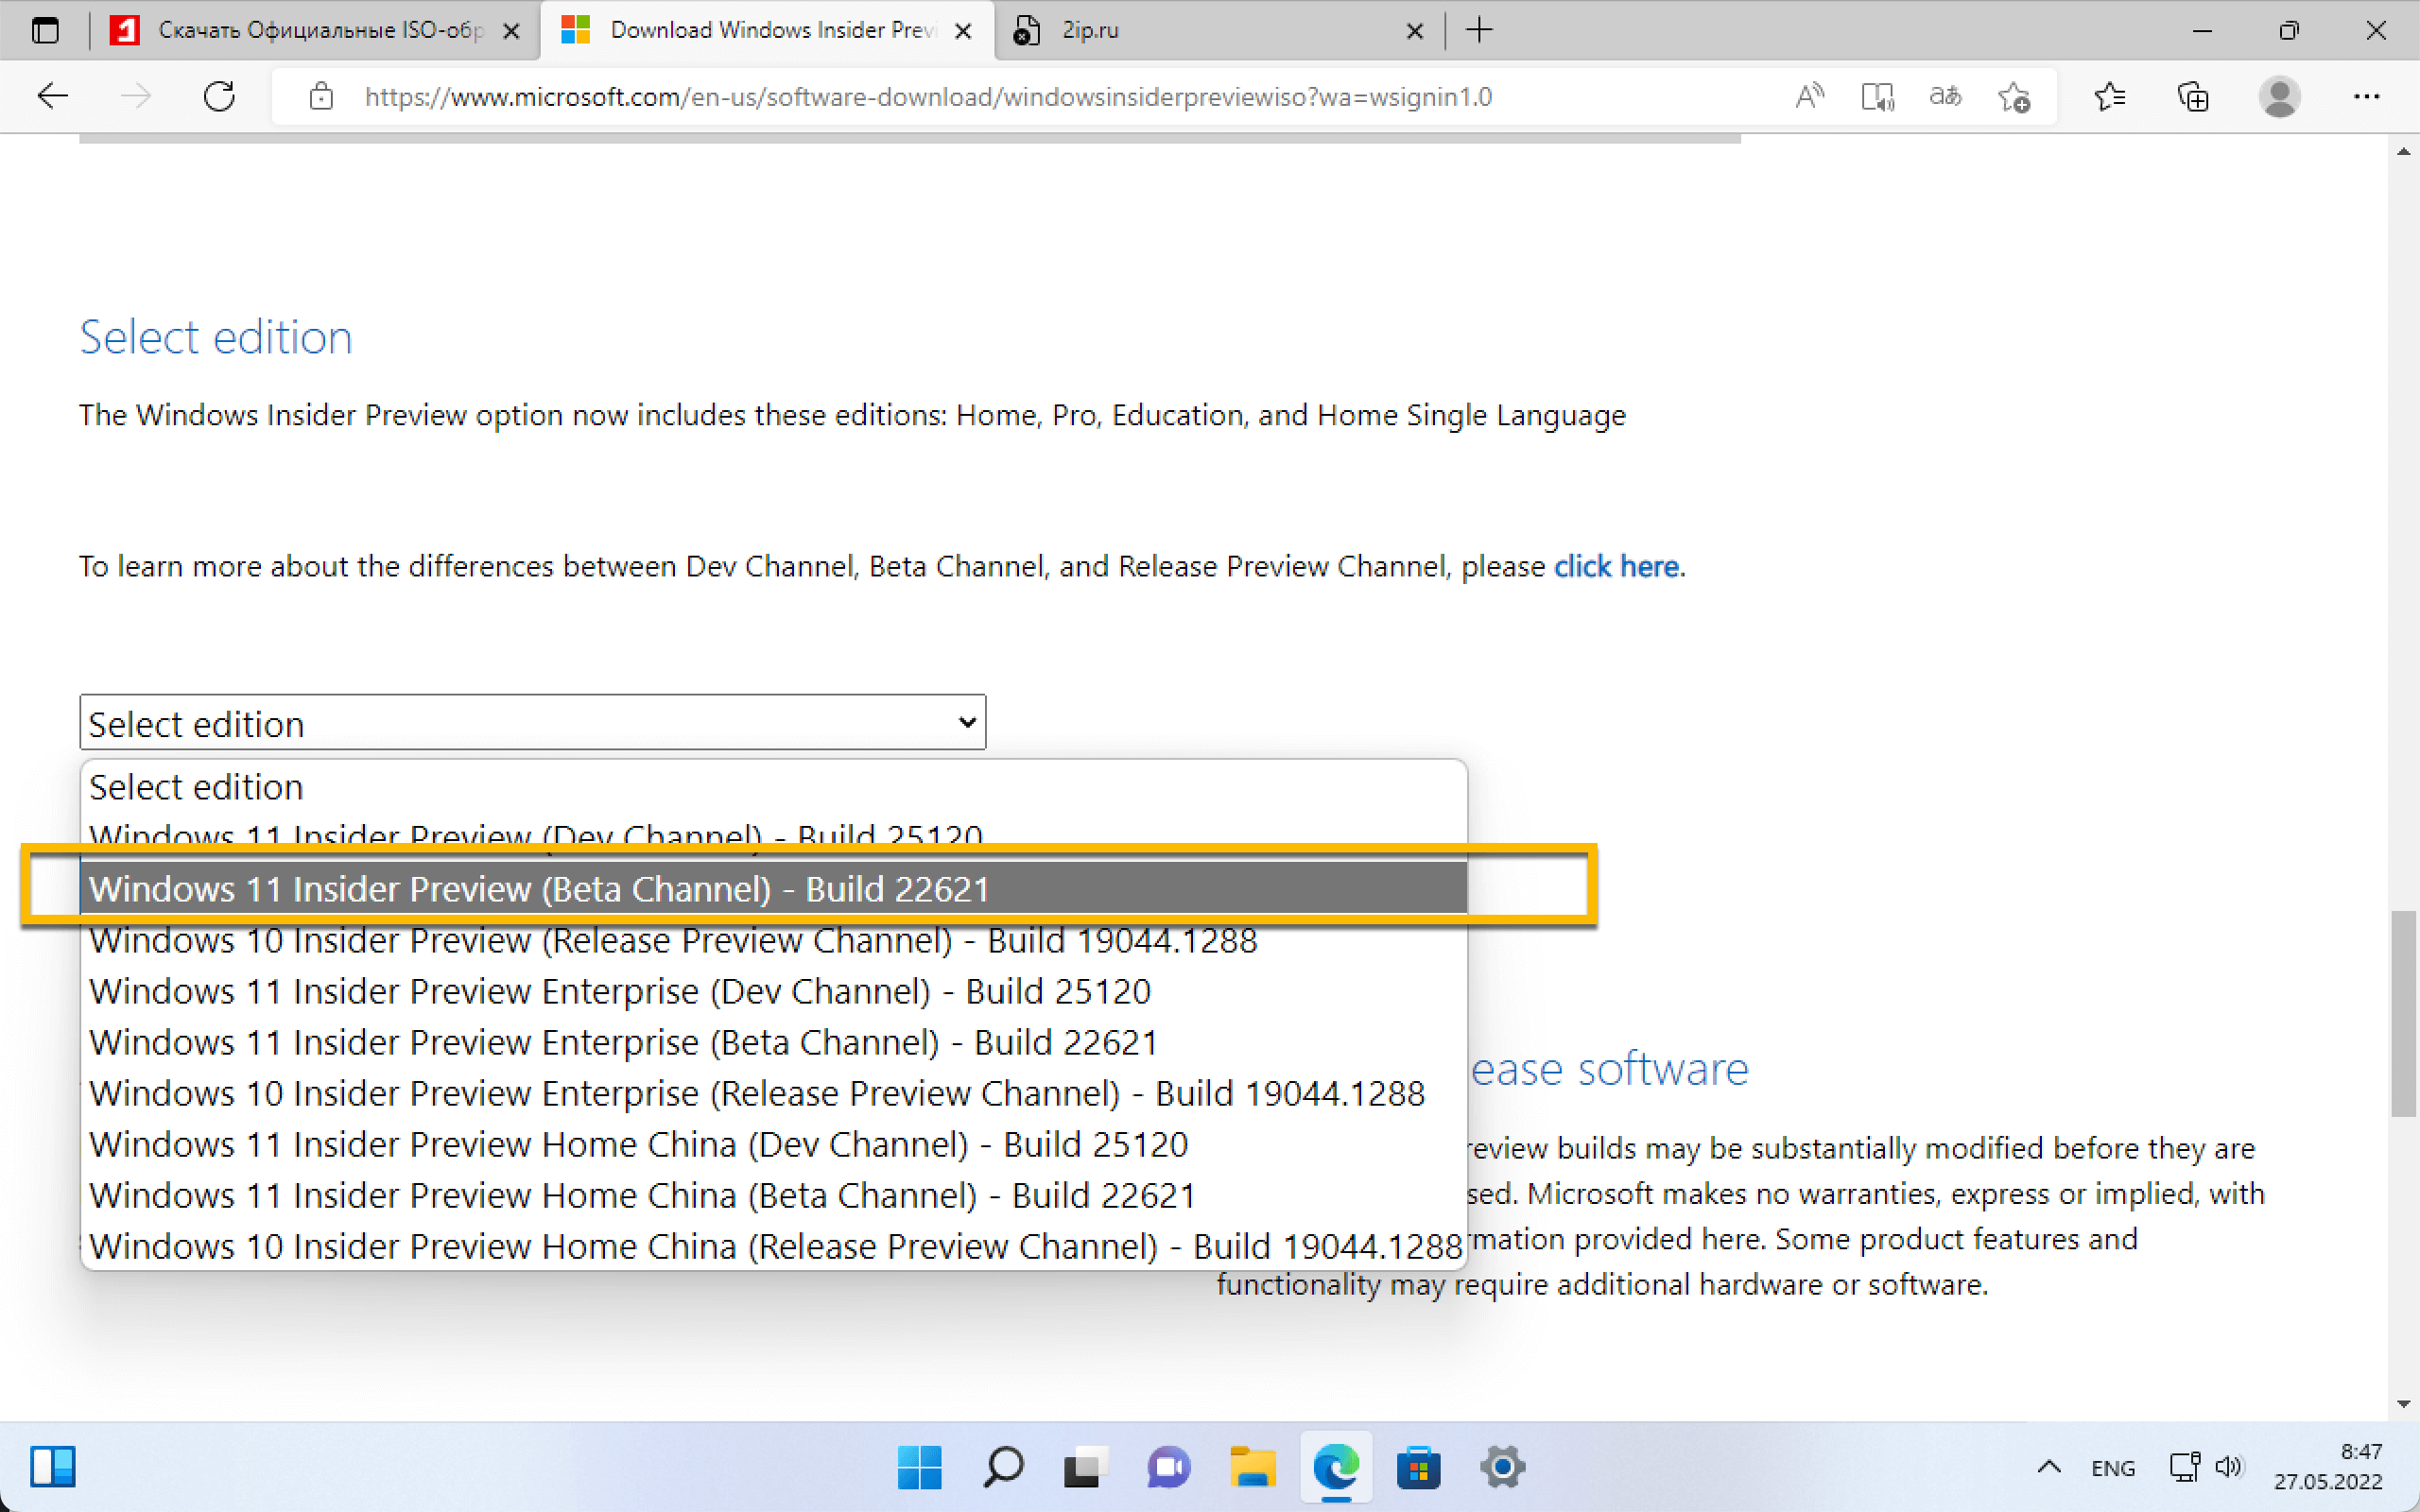Open a new browser tab
Viewport: 2420px width, 1512px height.
[1479, 30]
